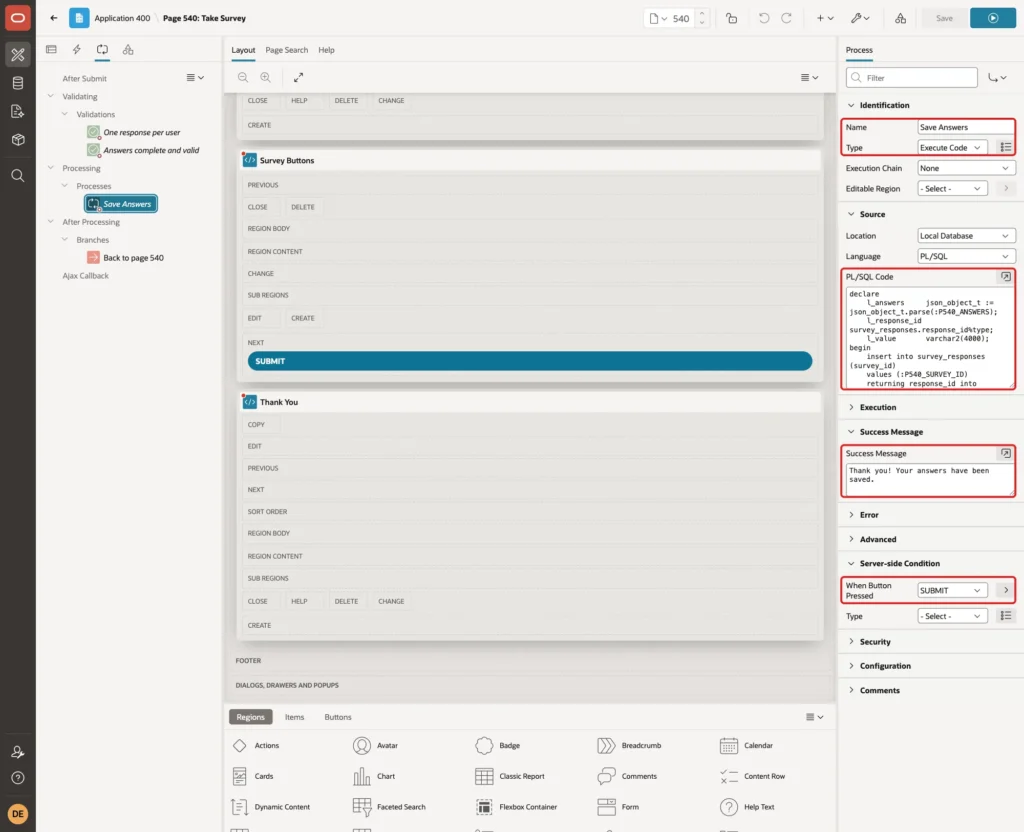
Task: Select the SUBMIT button in layout
Action: (x=530, y=361)
